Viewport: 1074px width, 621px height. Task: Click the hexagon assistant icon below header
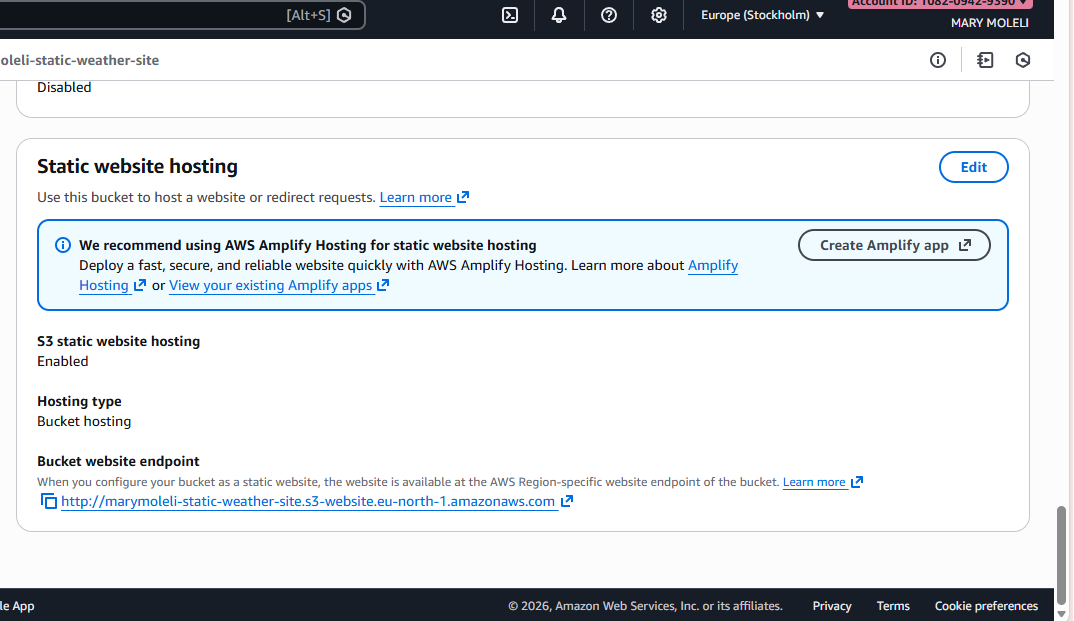click(1023, 60)
